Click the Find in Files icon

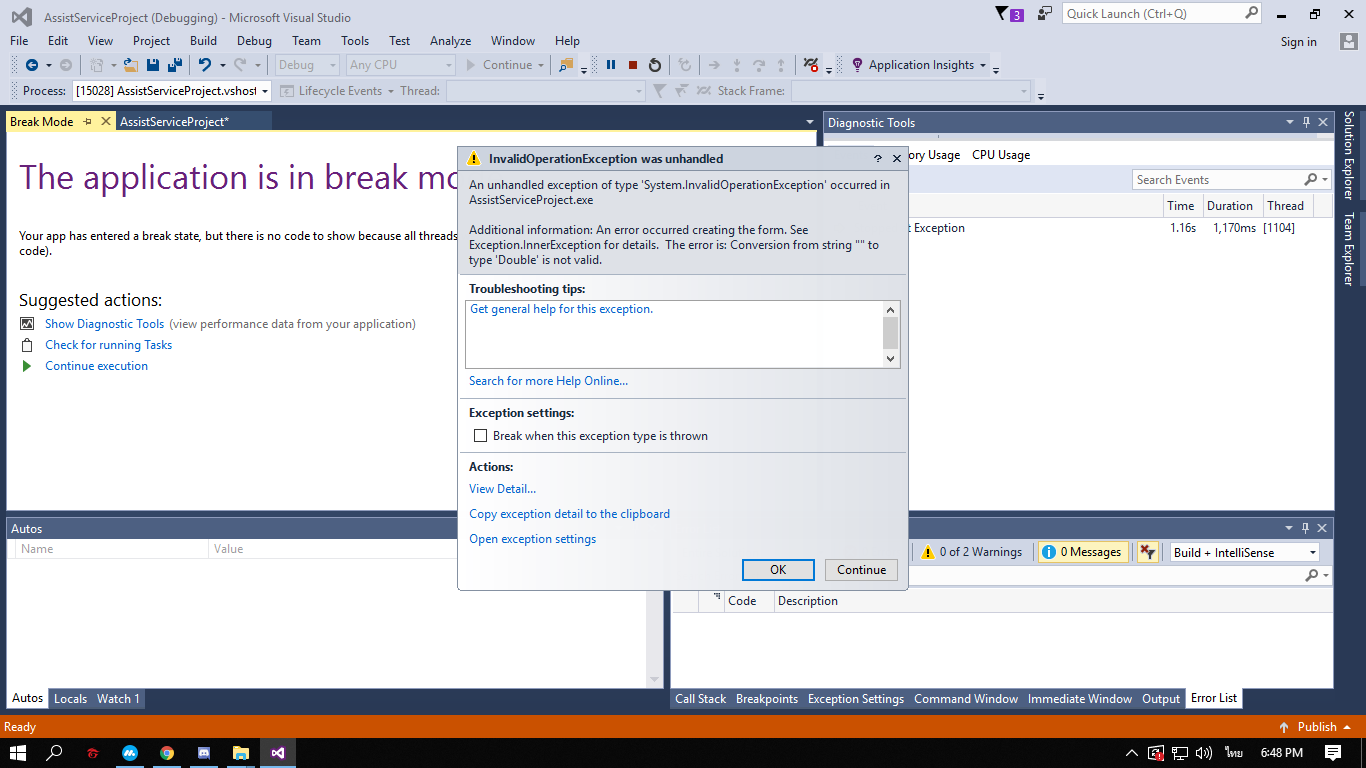[x=567, y=65]
